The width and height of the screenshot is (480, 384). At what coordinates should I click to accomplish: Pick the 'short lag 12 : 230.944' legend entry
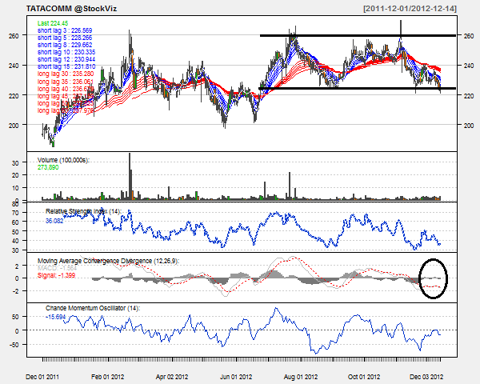coord(66,59)
